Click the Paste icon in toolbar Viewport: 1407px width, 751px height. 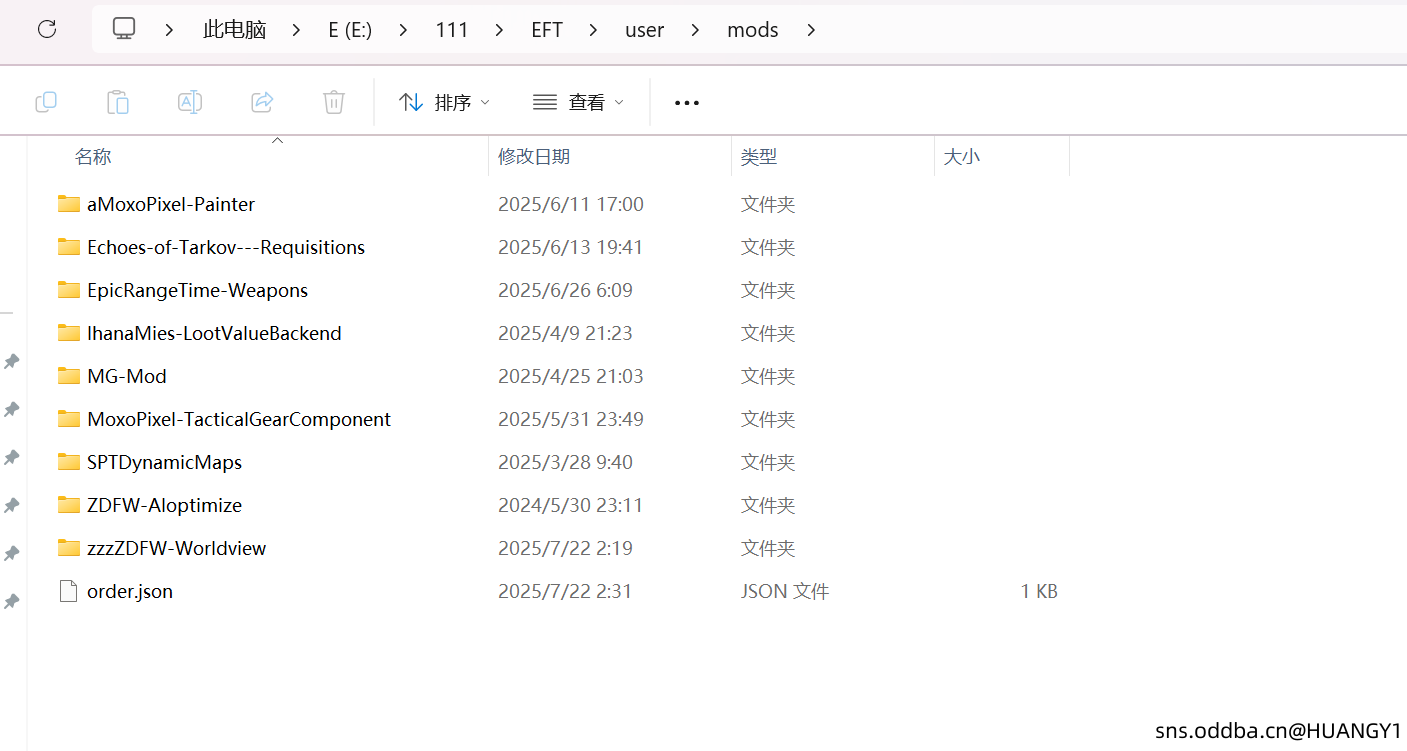coord(118,102)
